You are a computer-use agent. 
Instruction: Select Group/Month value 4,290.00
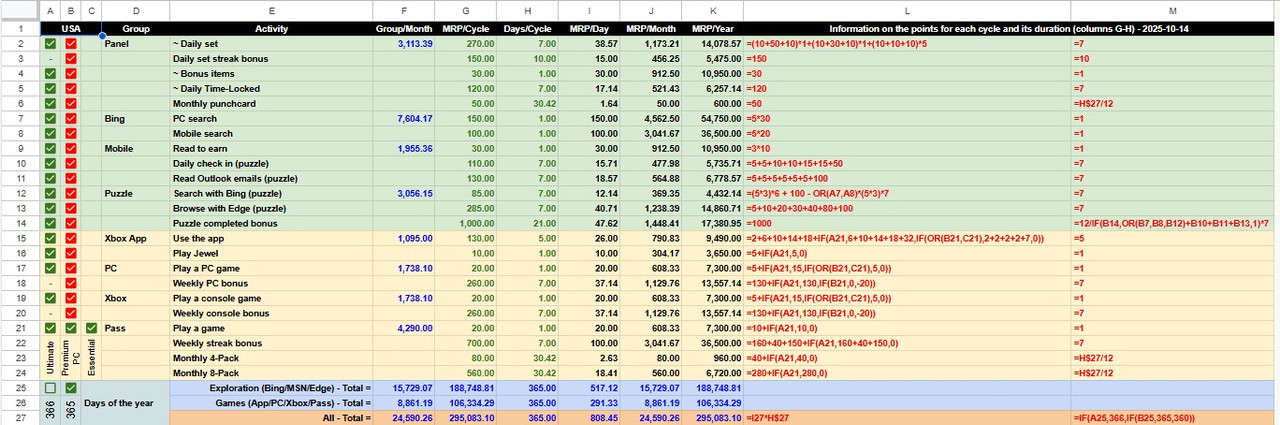pos(404,328)
